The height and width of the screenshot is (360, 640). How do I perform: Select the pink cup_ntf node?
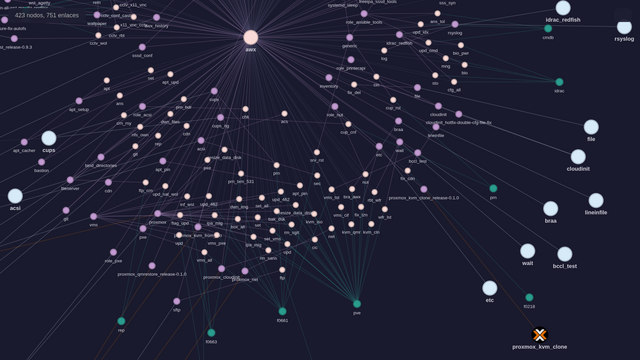(x=393, y=100)
